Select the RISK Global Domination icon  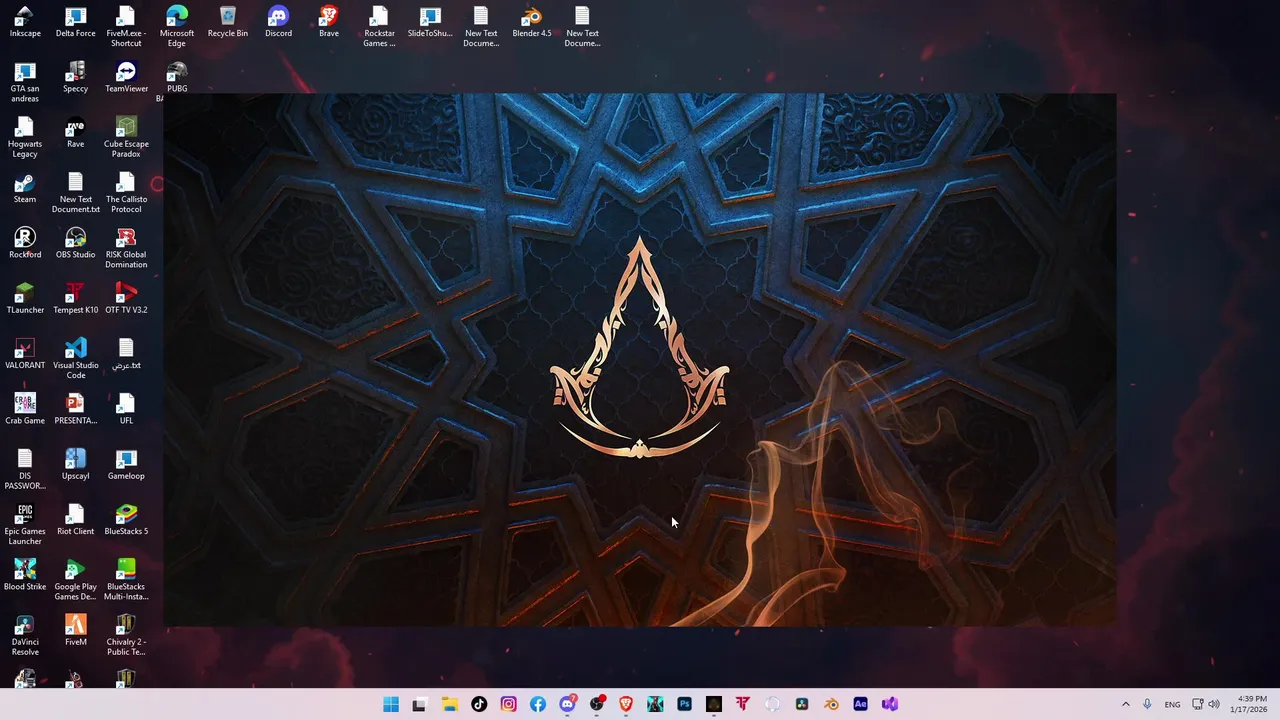click(x=126, y=248)
